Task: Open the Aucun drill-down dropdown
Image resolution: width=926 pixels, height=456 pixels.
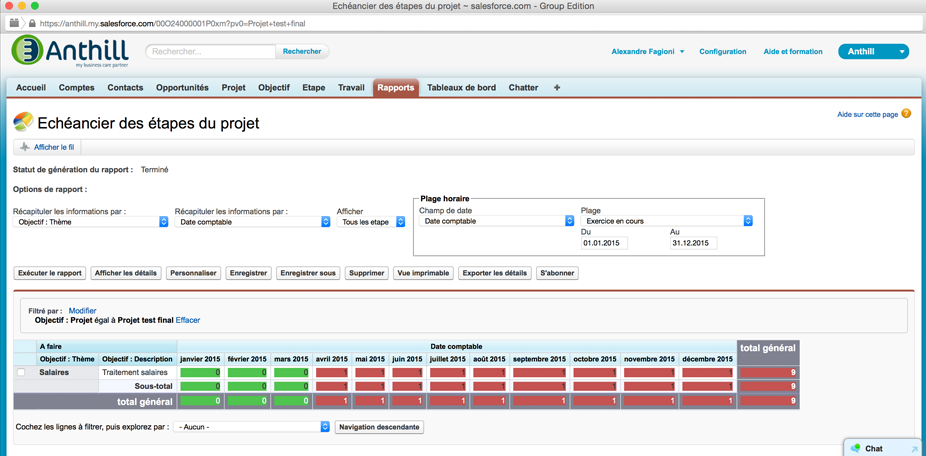Action: pyautogui.click(x=252, y=426)
